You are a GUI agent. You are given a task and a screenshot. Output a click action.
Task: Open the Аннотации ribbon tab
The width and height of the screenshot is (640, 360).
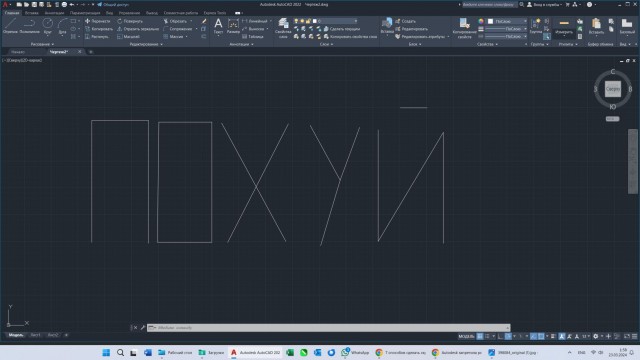[x=54, y=13]
